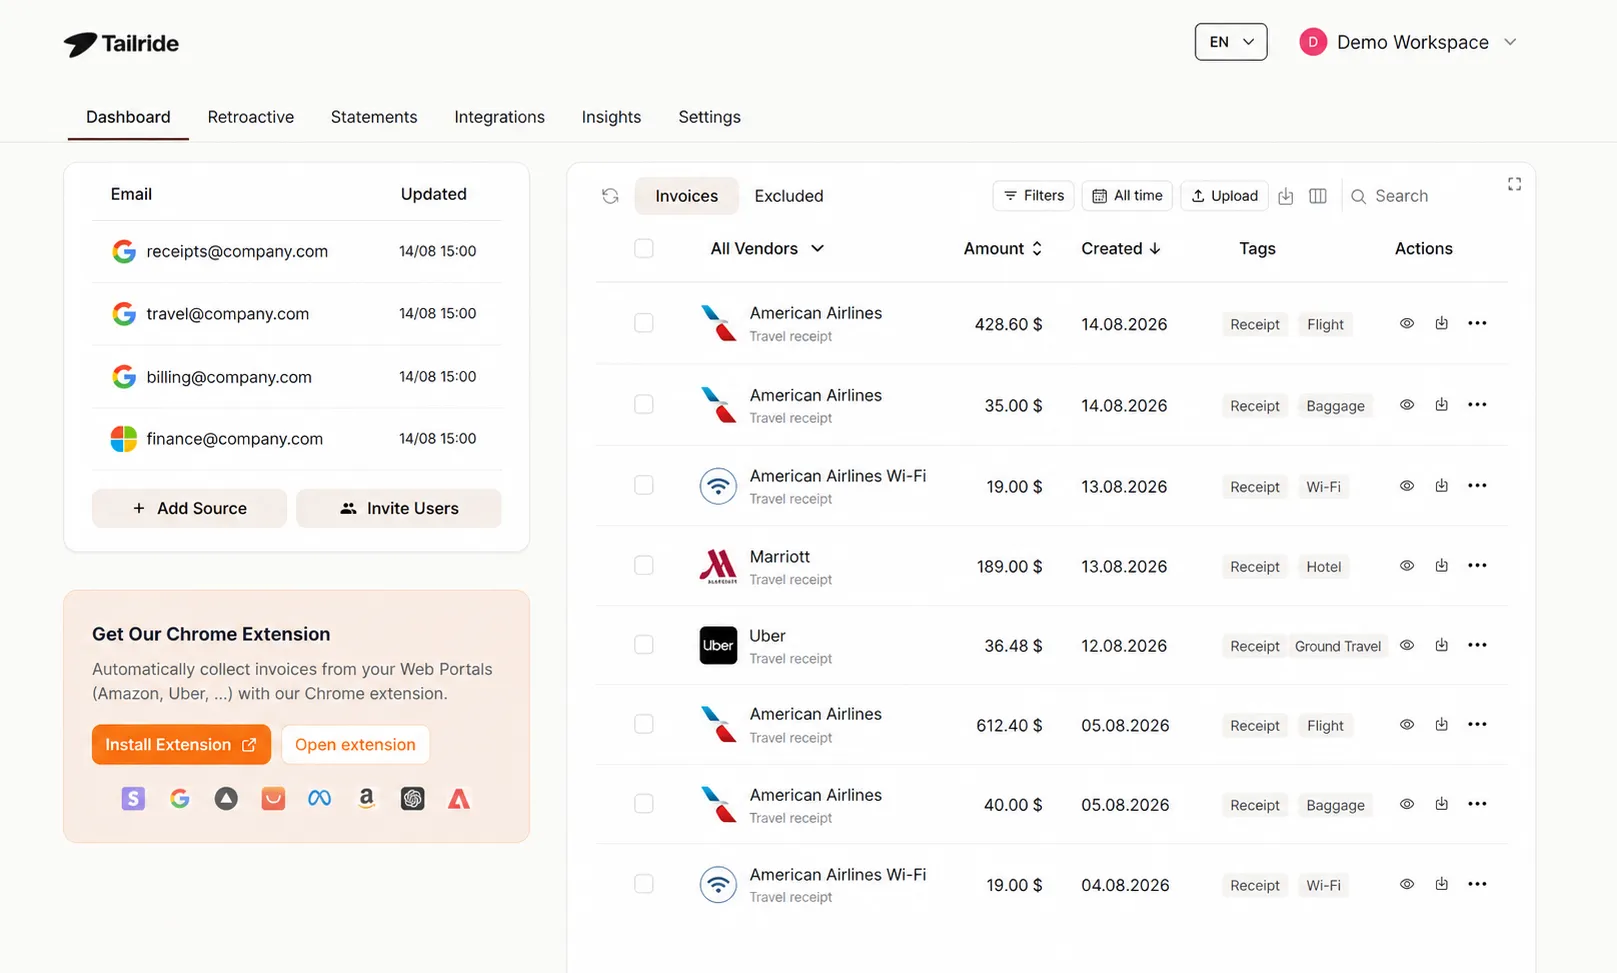The image size is (1617, 973).
Task: Click the download icon beside Upload
Action: pyautogui.click(x=1286, y=196)
